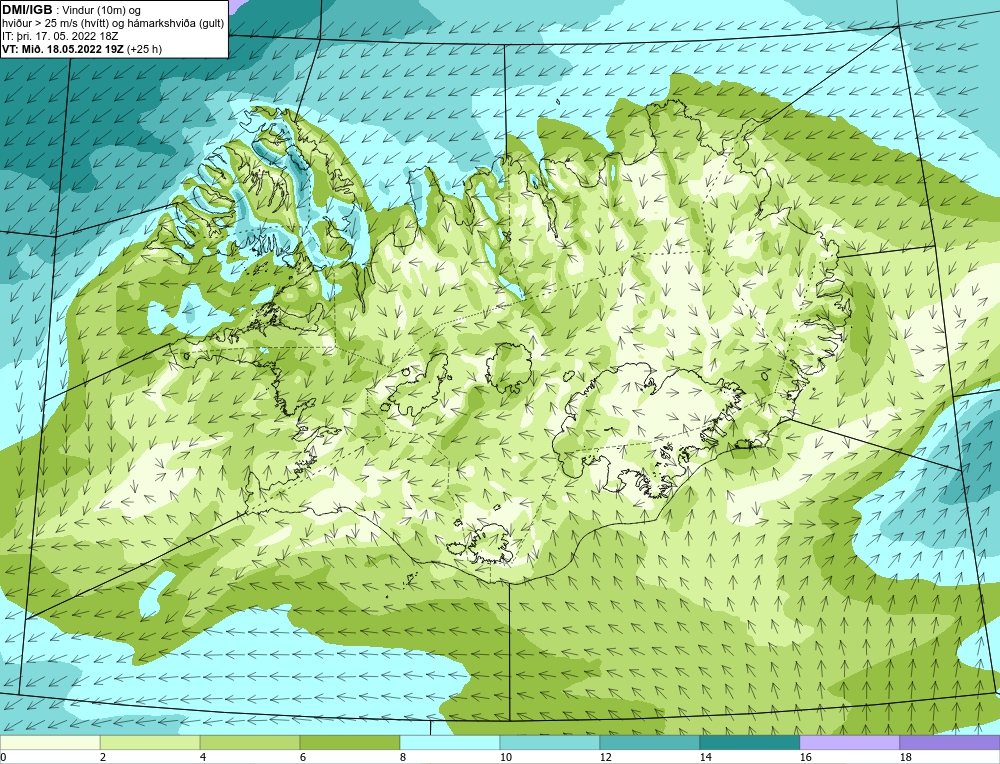This screenshot has width=1000, height=764.
Task: Click the 6–8 m/s olive green legend swatch
Action: pos(349,743)
